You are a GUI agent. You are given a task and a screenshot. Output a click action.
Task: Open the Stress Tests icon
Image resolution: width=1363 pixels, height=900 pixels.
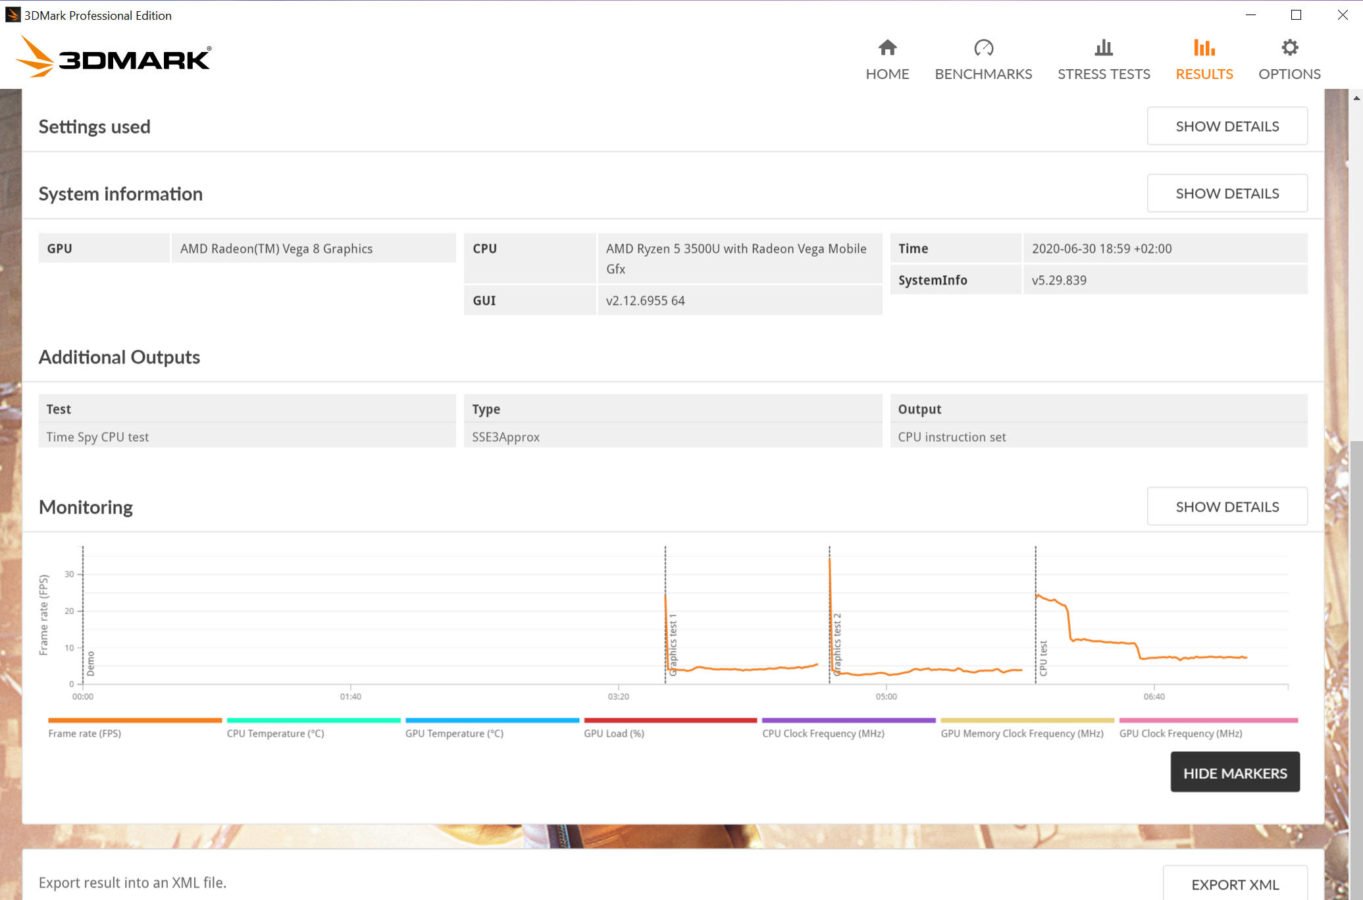1103,47
